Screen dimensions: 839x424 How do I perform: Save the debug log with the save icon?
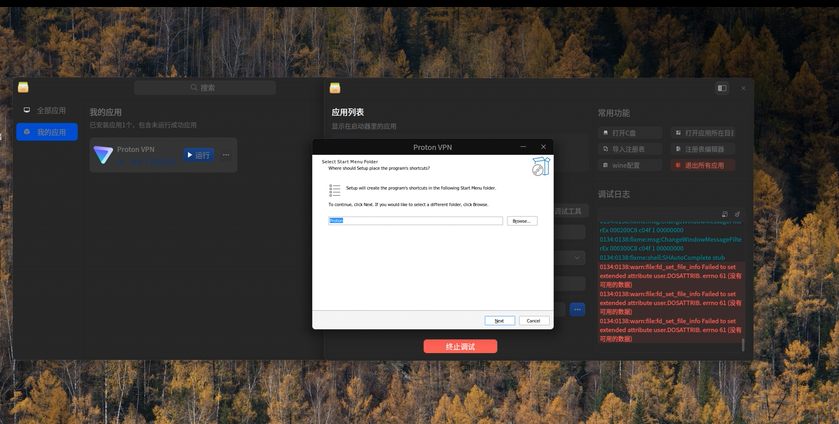[724, 214]
